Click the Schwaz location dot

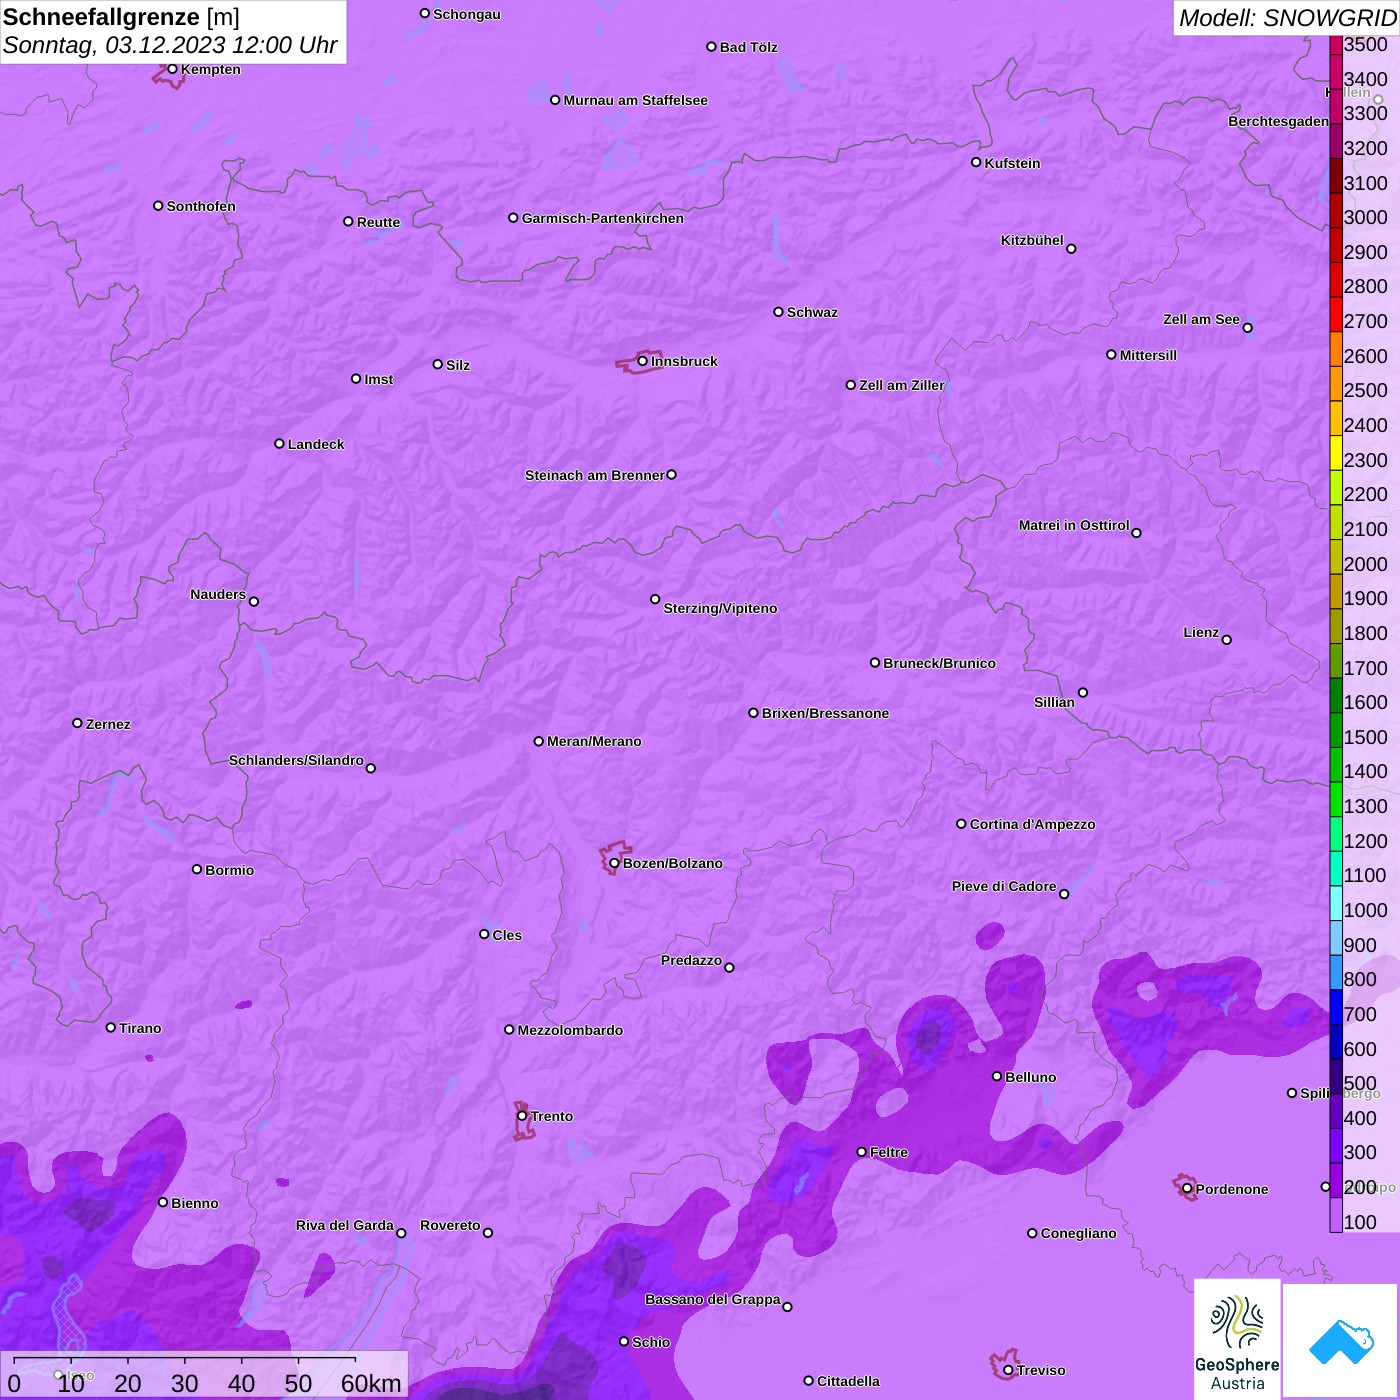779,312
